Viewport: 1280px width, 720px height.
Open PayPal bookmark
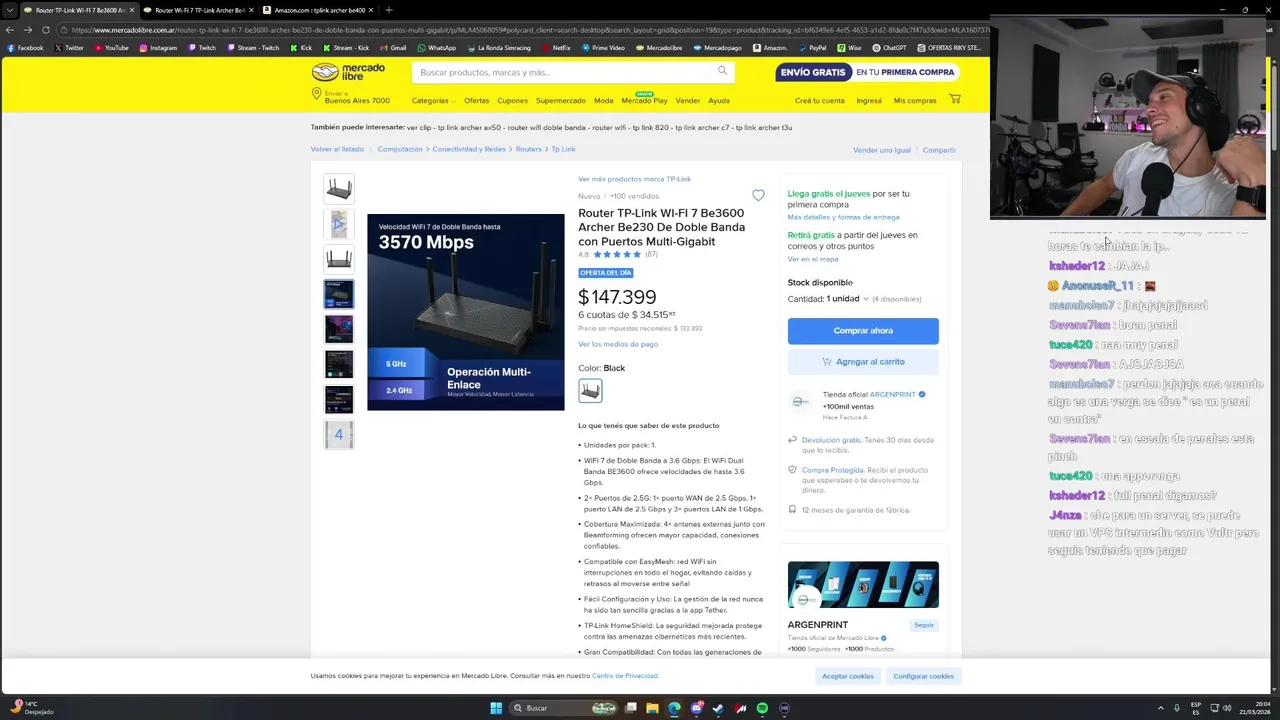coord(812,47)
